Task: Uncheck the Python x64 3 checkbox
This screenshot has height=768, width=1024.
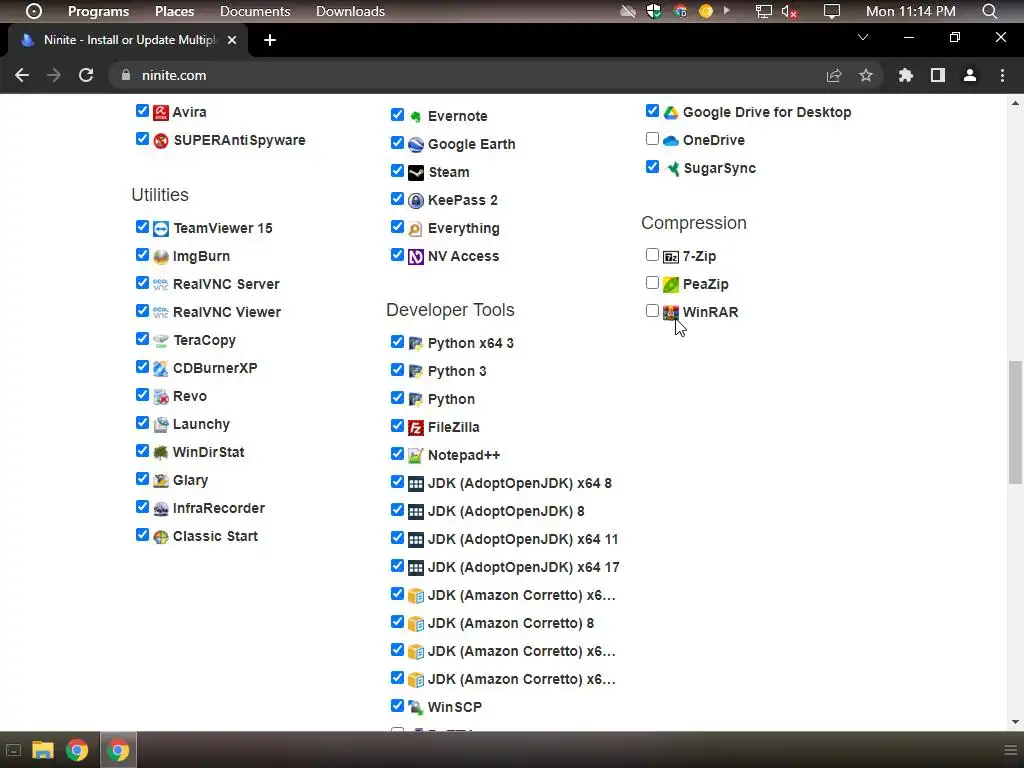Action: pyautogui.click(x=397, y=342)
